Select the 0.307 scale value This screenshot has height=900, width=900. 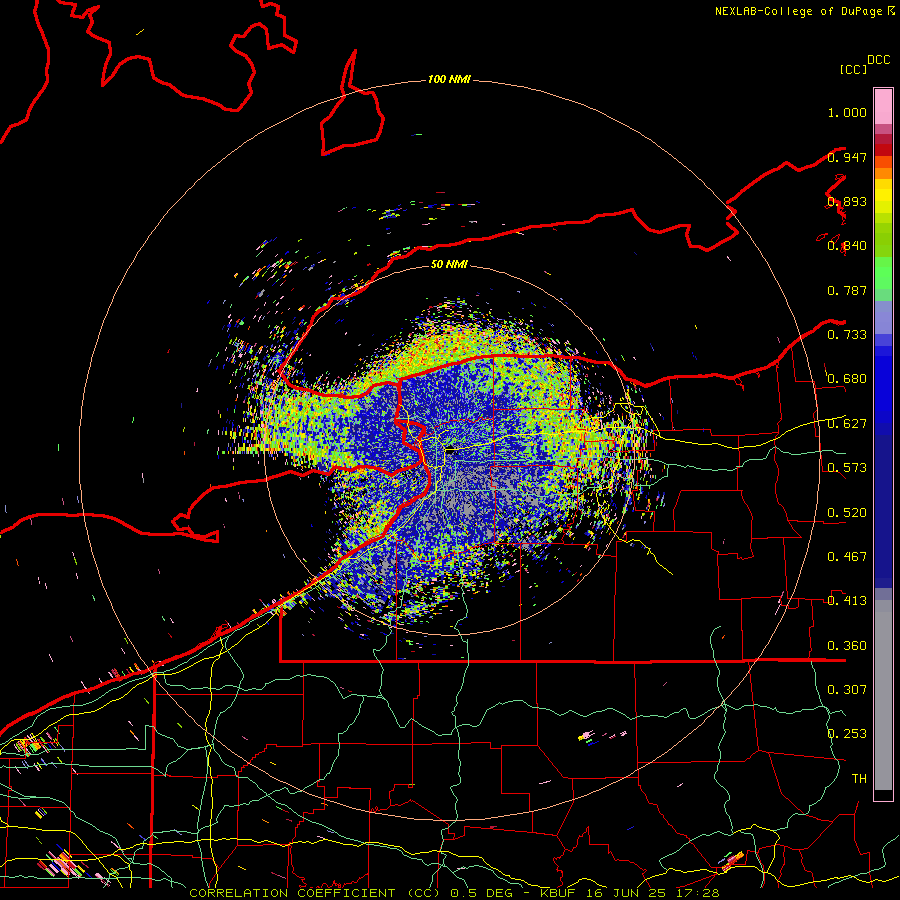tap(847, 690)
